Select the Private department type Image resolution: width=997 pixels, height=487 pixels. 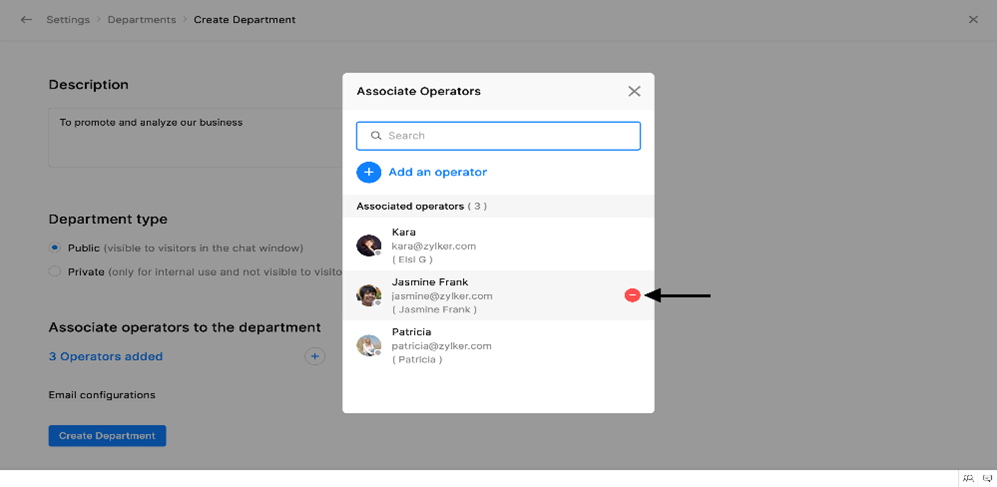point(55,271)
